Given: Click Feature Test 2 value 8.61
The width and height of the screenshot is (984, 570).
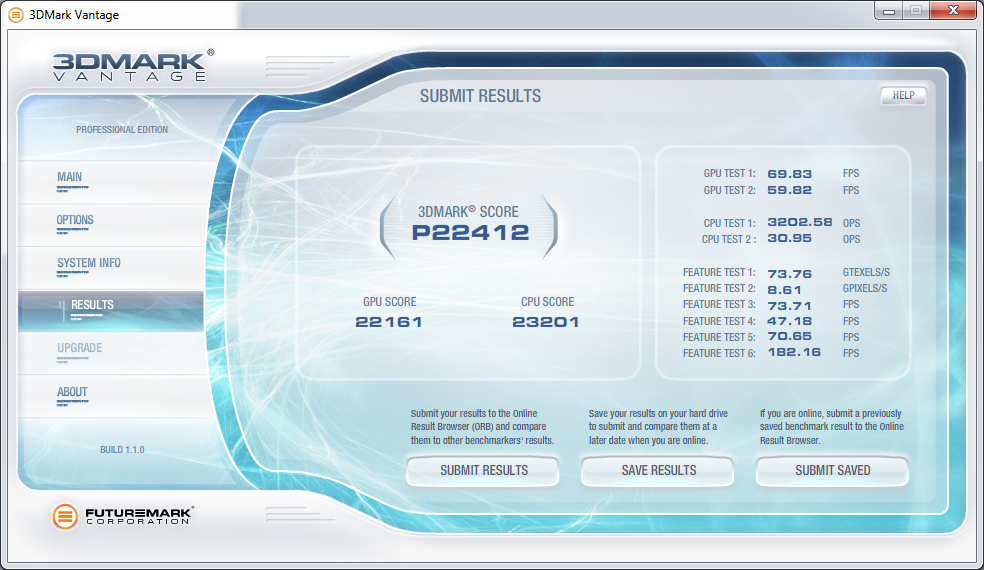Looking at the screenshot, I should coord(784,290).
